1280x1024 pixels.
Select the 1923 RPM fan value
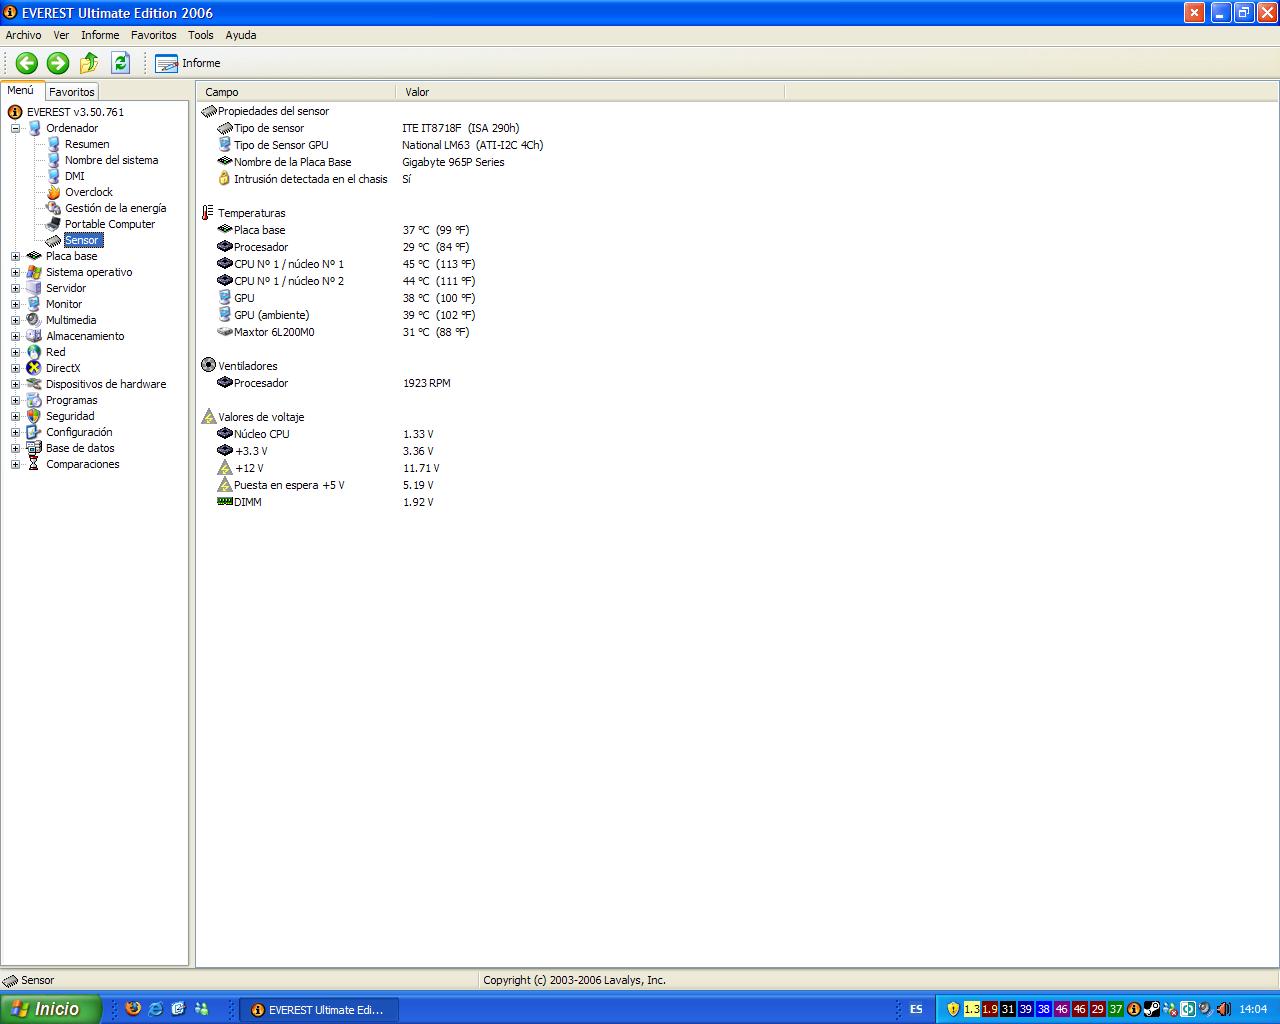427,383
